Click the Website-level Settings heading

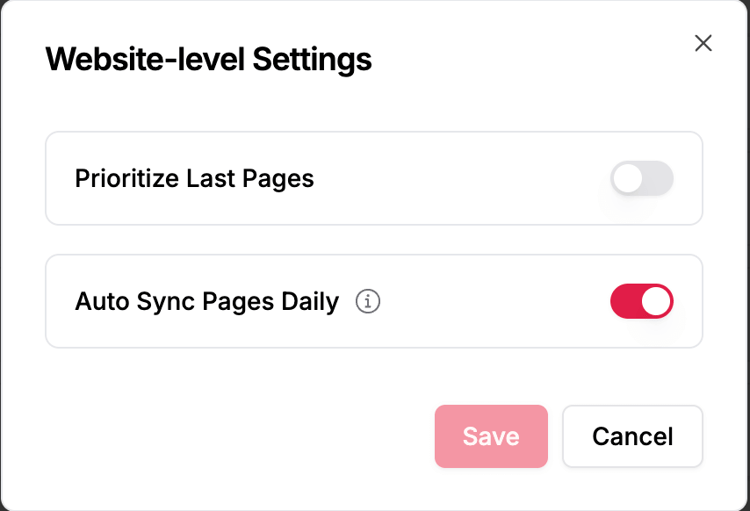(x=208, y=59)
